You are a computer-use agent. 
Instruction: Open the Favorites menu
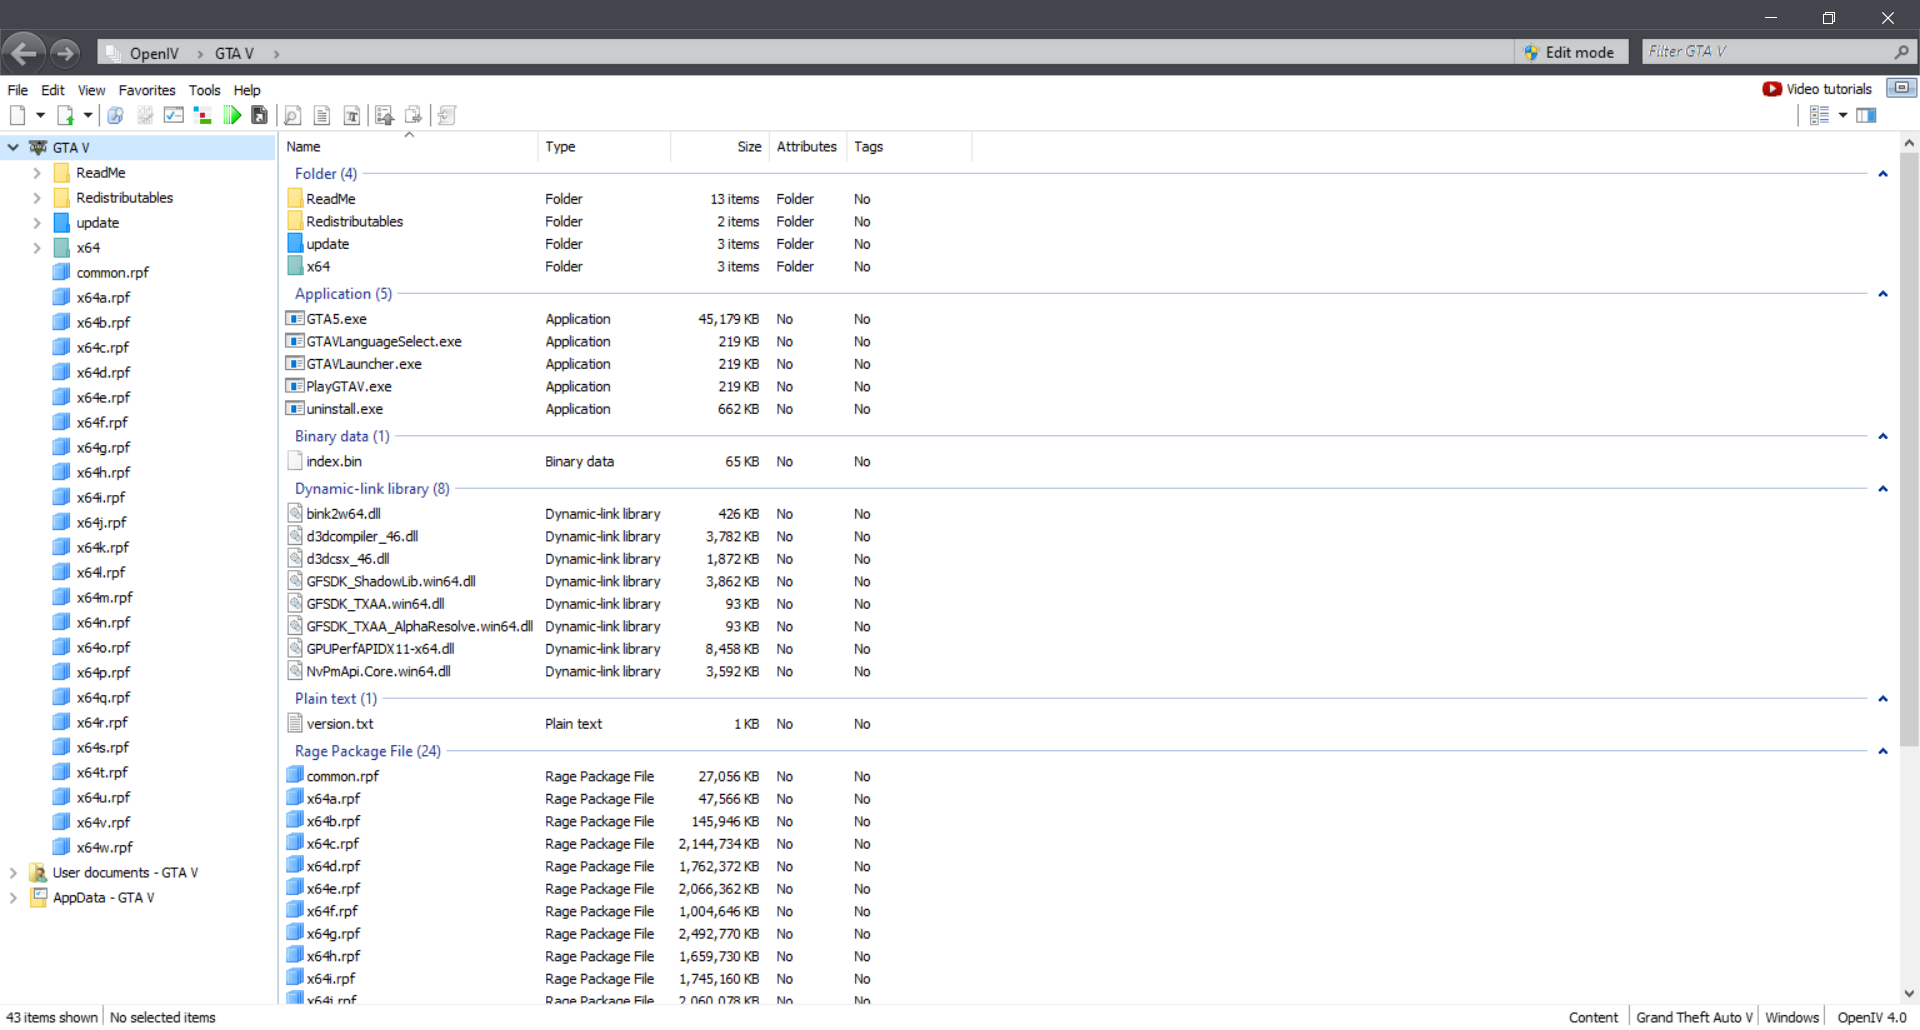point(147,90)
